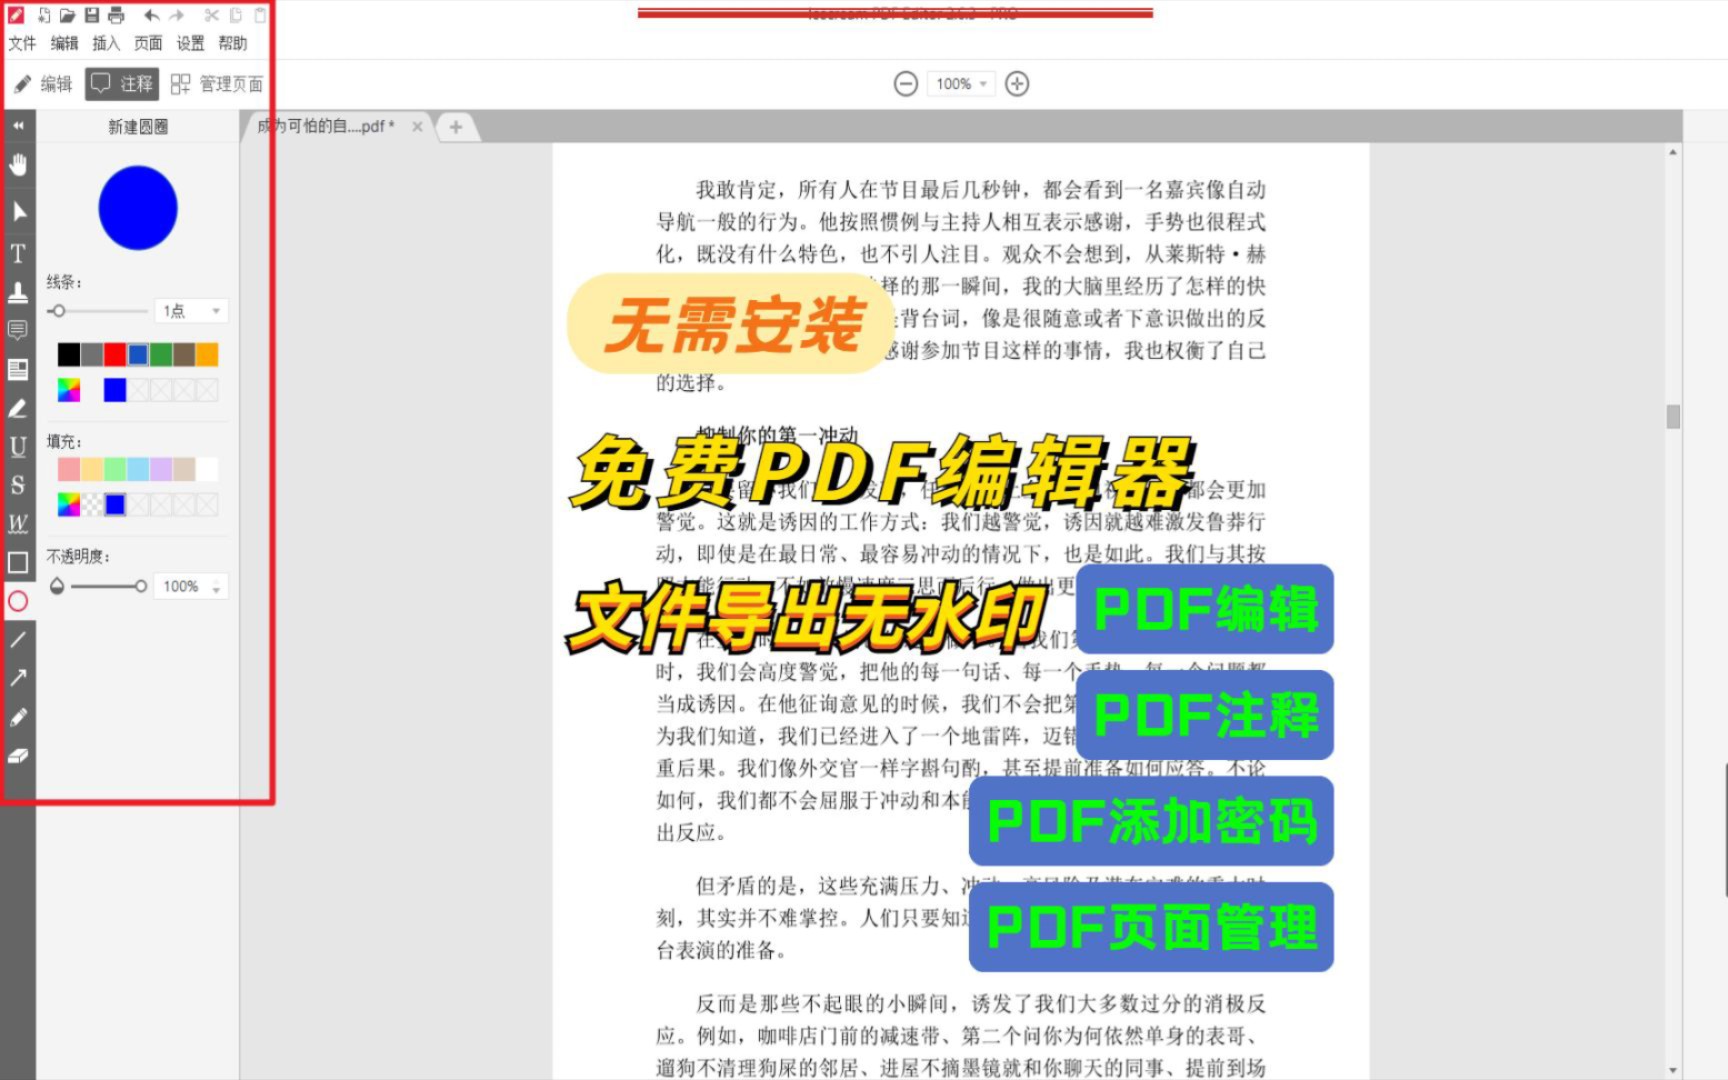Open the 插入 menu
Screen dimensions: 1728x1080
(106, 43)
